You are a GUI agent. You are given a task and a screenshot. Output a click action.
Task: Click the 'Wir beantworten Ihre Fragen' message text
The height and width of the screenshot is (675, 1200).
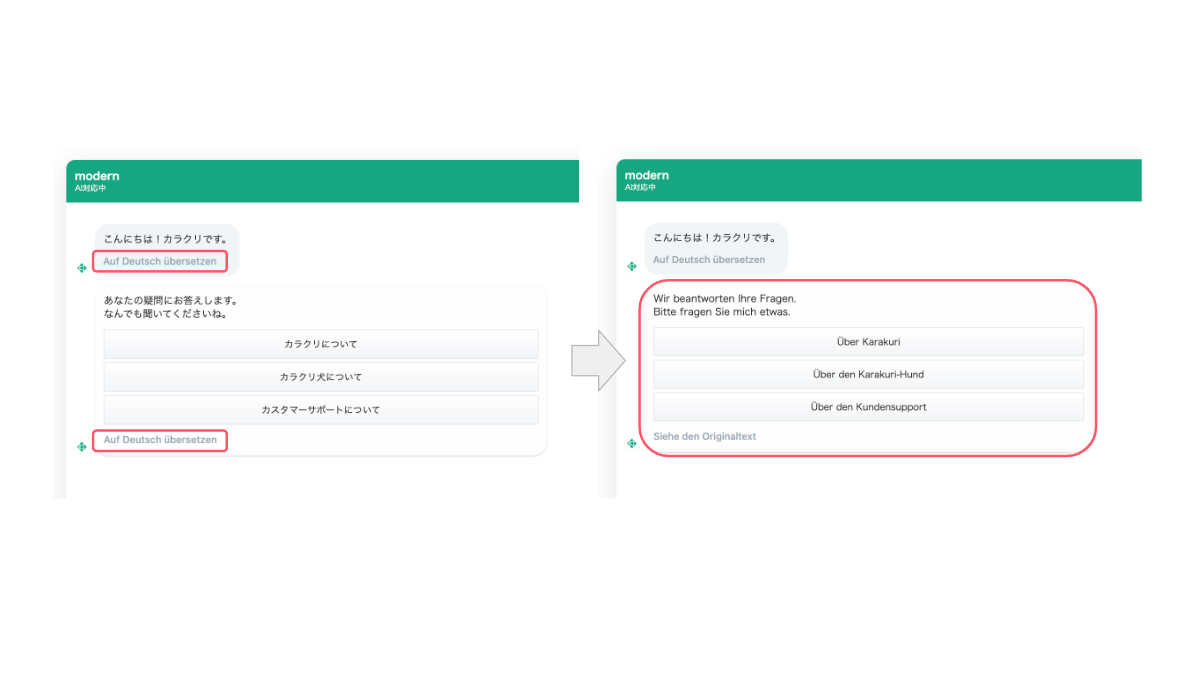(x=724, y=298)
